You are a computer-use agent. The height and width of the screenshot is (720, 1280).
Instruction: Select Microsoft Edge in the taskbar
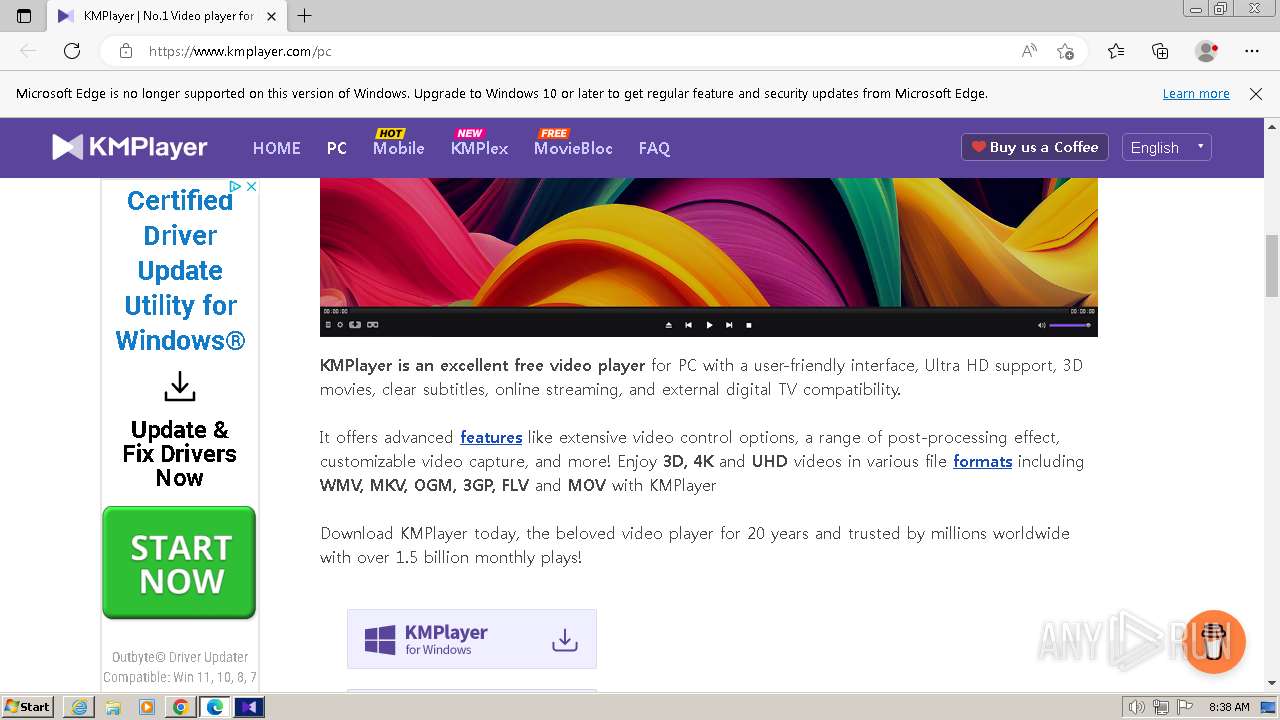point(215,707)
